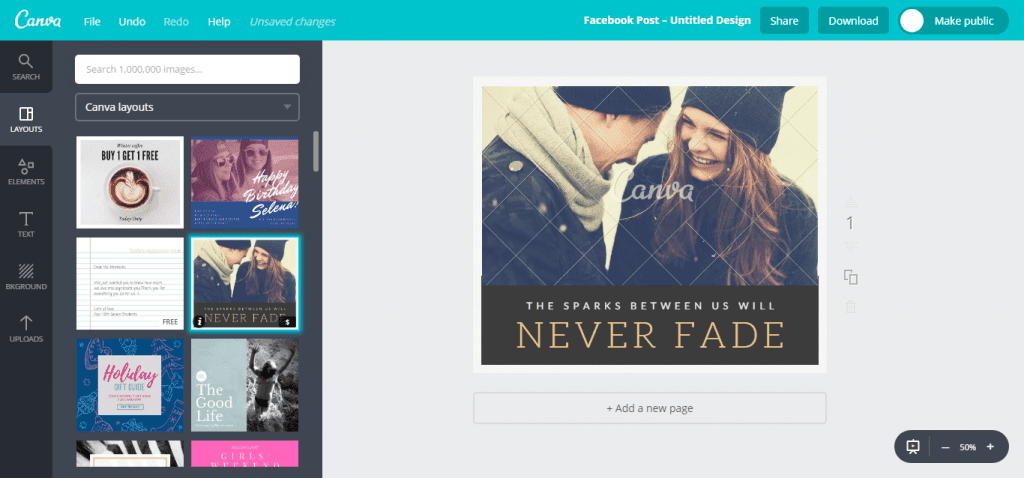Open the Elements panel
This screenshot has width=1024, height=478.
click(x=25, y=172)
